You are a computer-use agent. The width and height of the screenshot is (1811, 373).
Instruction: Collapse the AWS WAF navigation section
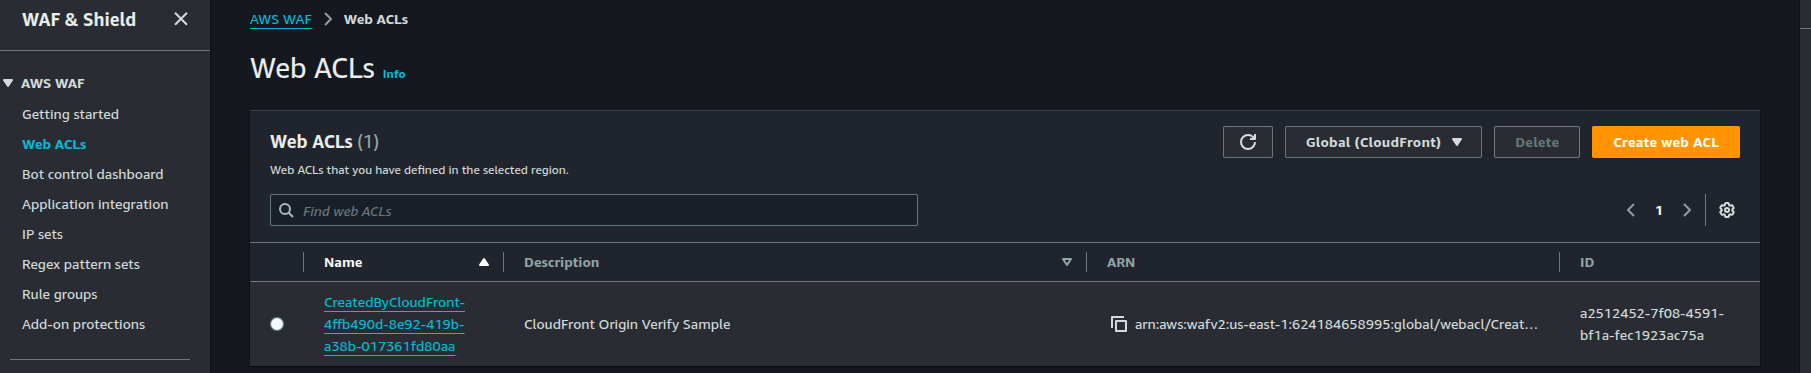[8, 83]
